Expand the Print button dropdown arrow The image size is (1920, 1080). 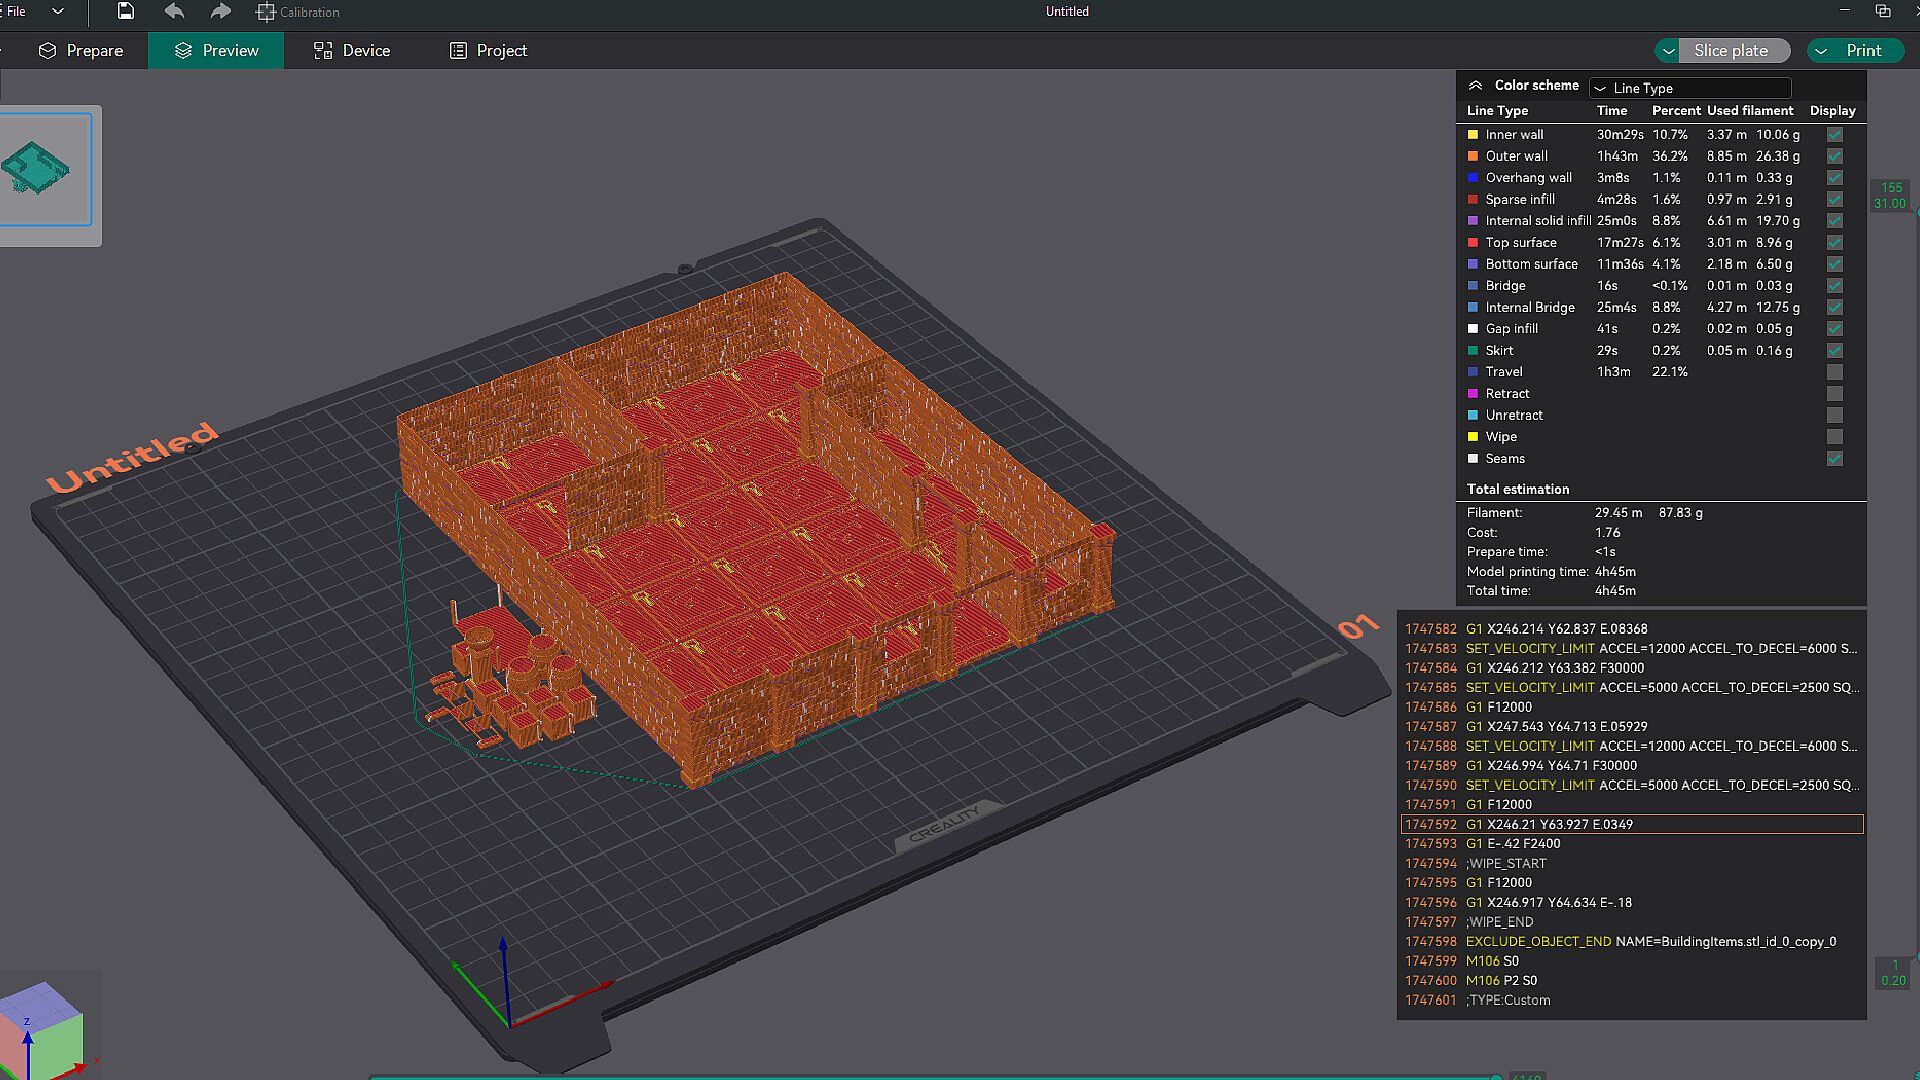point(1821,51)
